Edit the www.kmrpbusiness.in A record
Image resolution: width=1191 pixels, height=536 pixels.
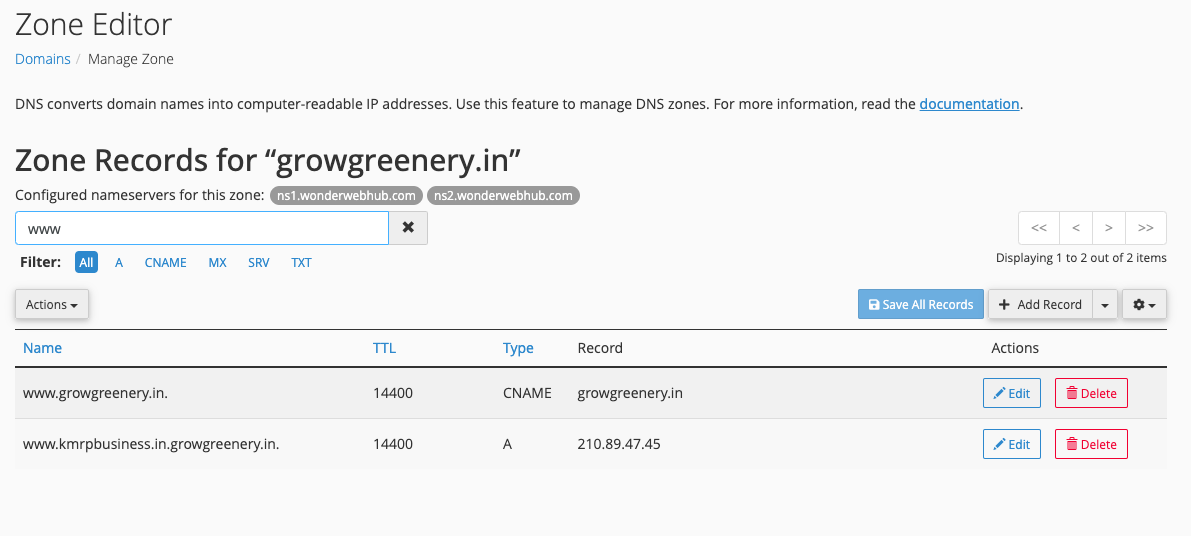pos(1012,444)
